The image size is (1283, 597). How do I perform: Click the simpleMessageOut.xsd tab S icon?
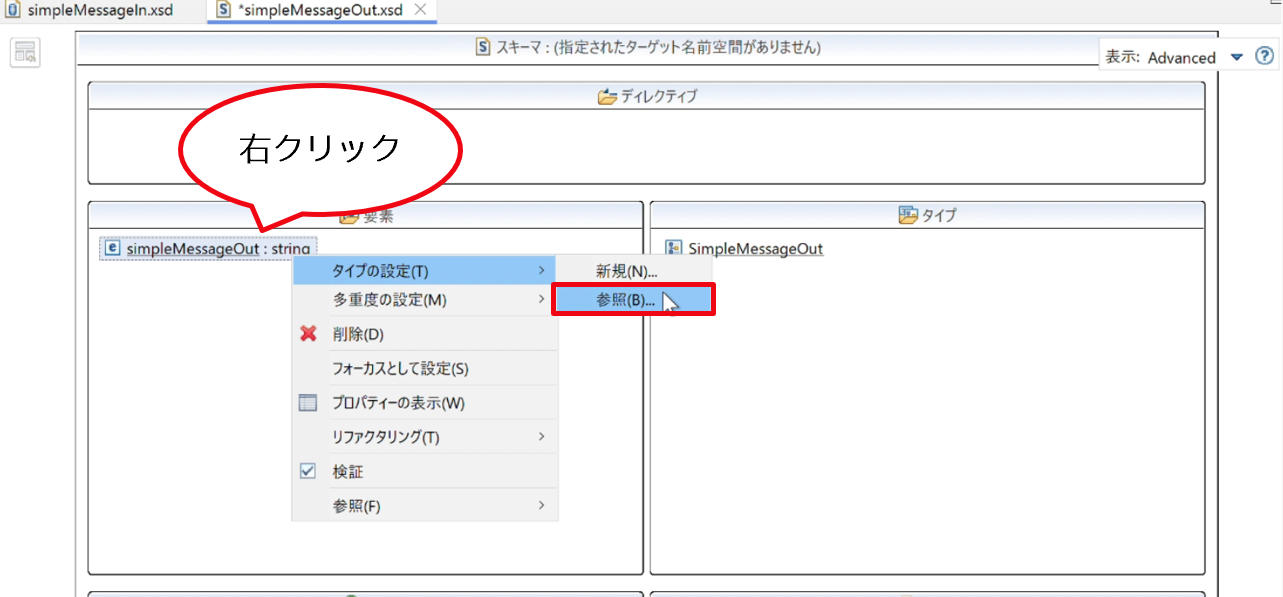click(225, 10)
